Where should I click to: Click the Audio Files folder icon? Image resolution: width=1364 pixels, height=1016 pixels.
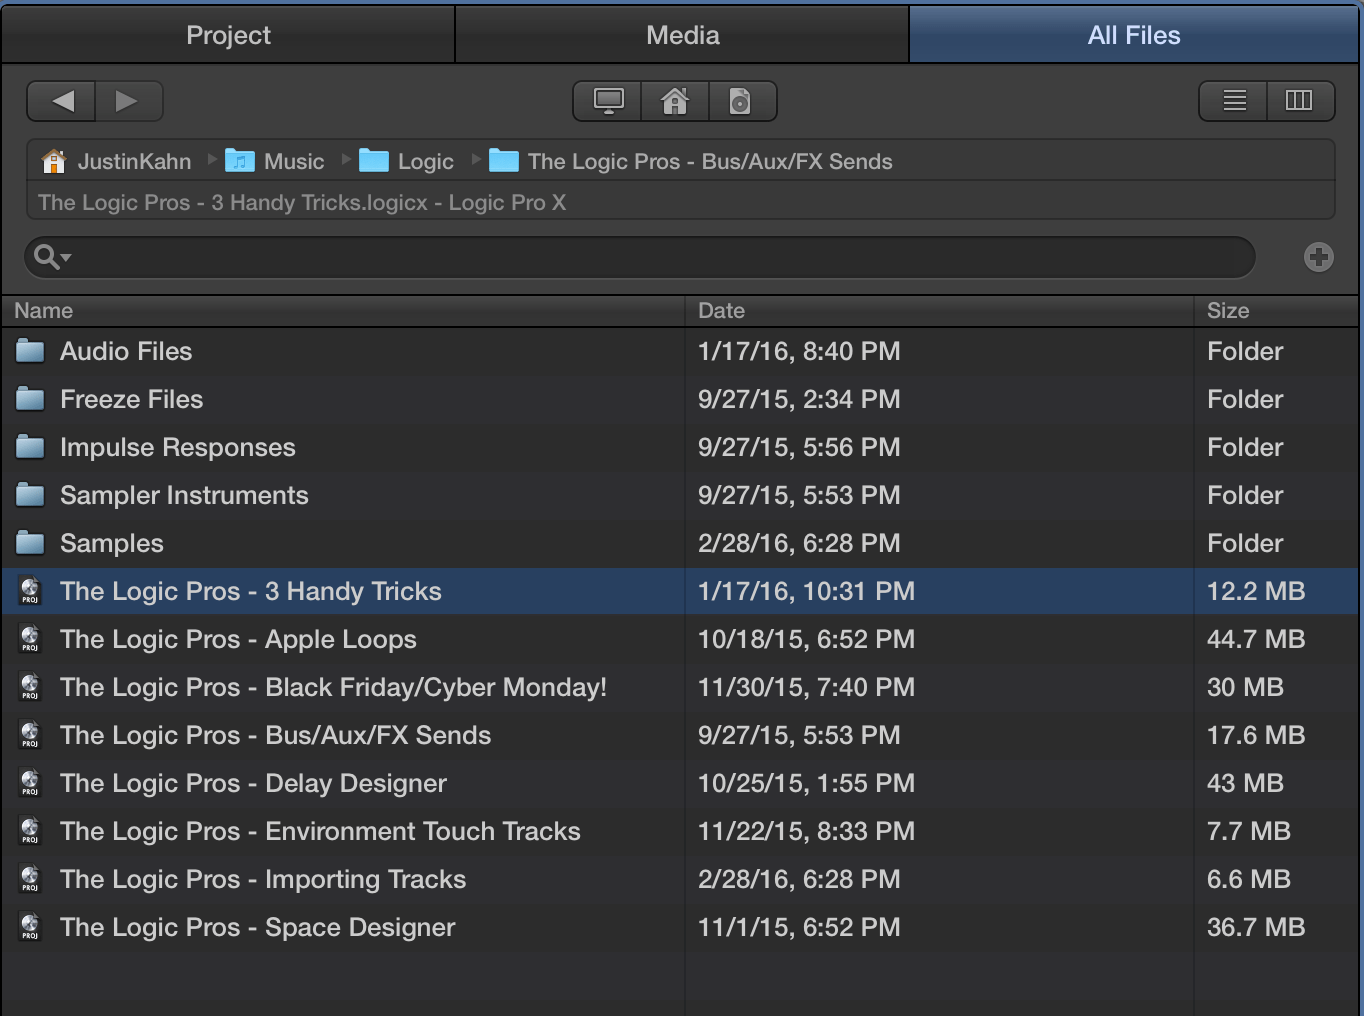[x=29, y=350]
